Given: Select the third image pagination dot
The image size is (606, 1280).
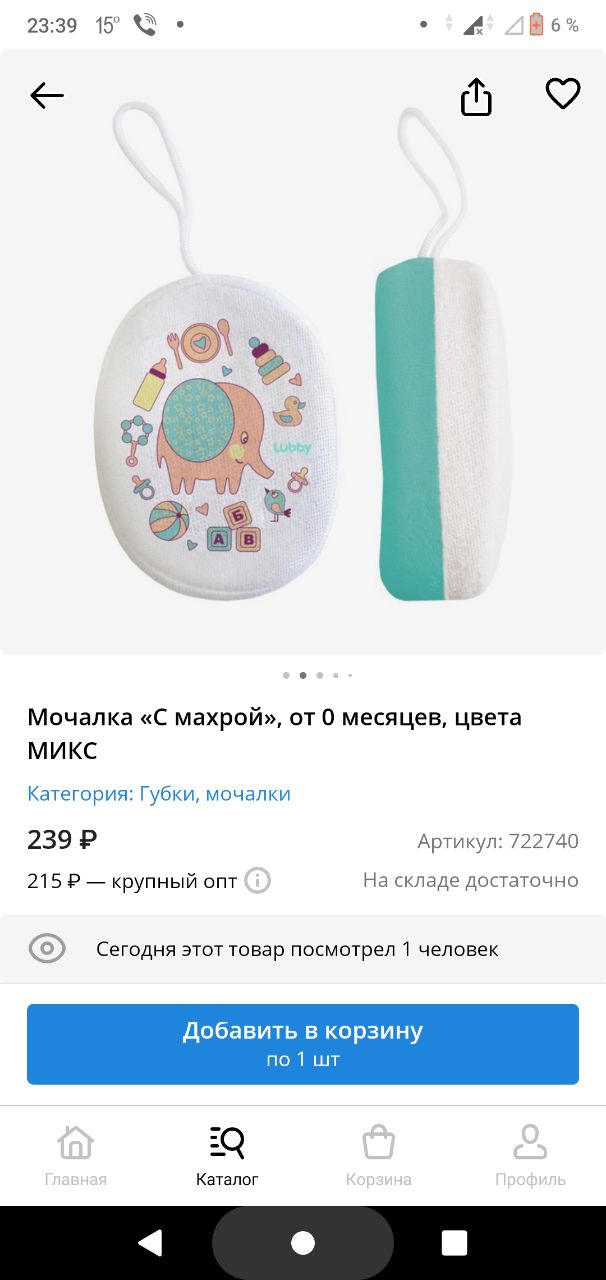Looking at the screenshot, I should (319, 675).
